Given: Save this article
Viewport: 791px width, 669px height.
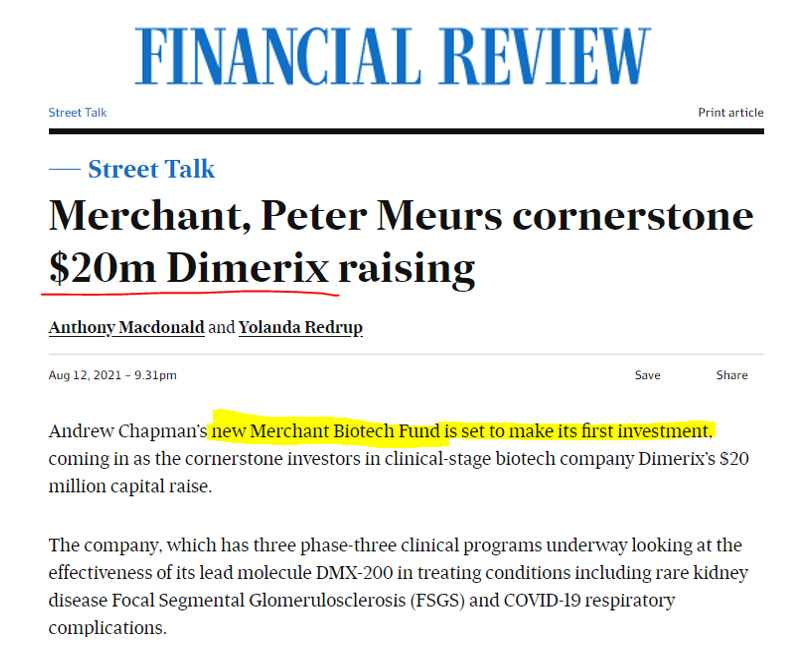Looking at the screenshot, I should 647,375.
